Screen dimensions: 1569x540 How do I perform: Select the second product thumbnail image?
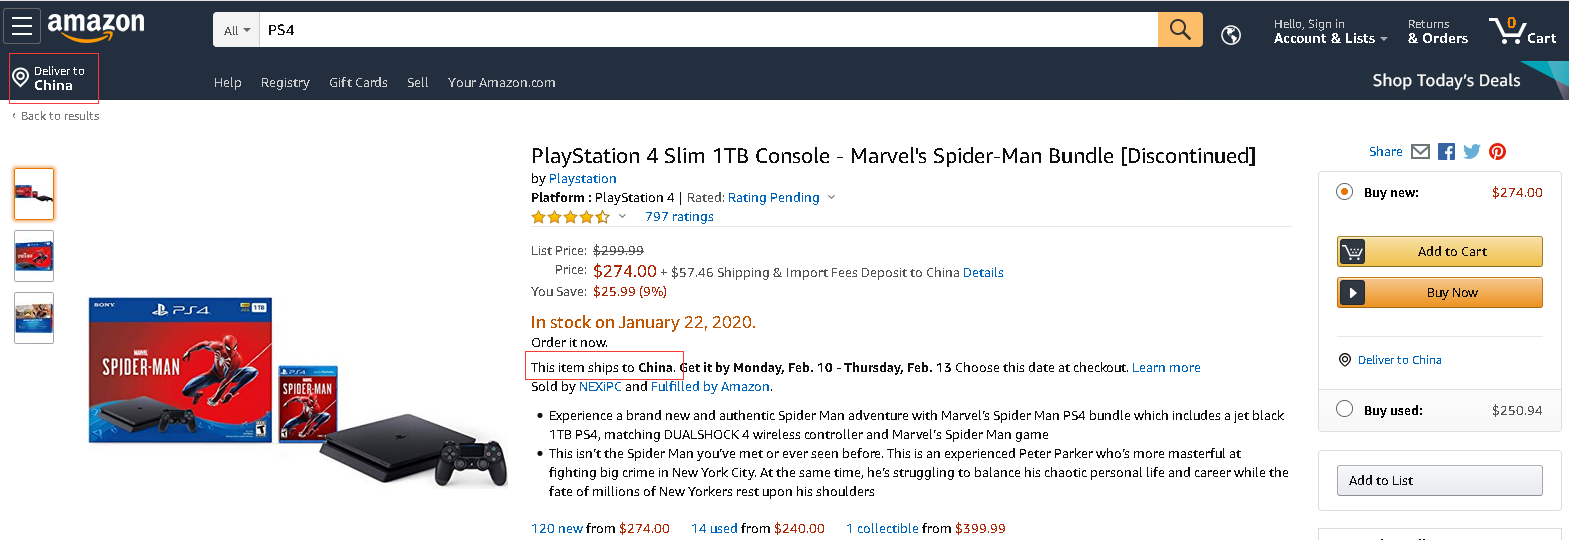tap(34, 256)
